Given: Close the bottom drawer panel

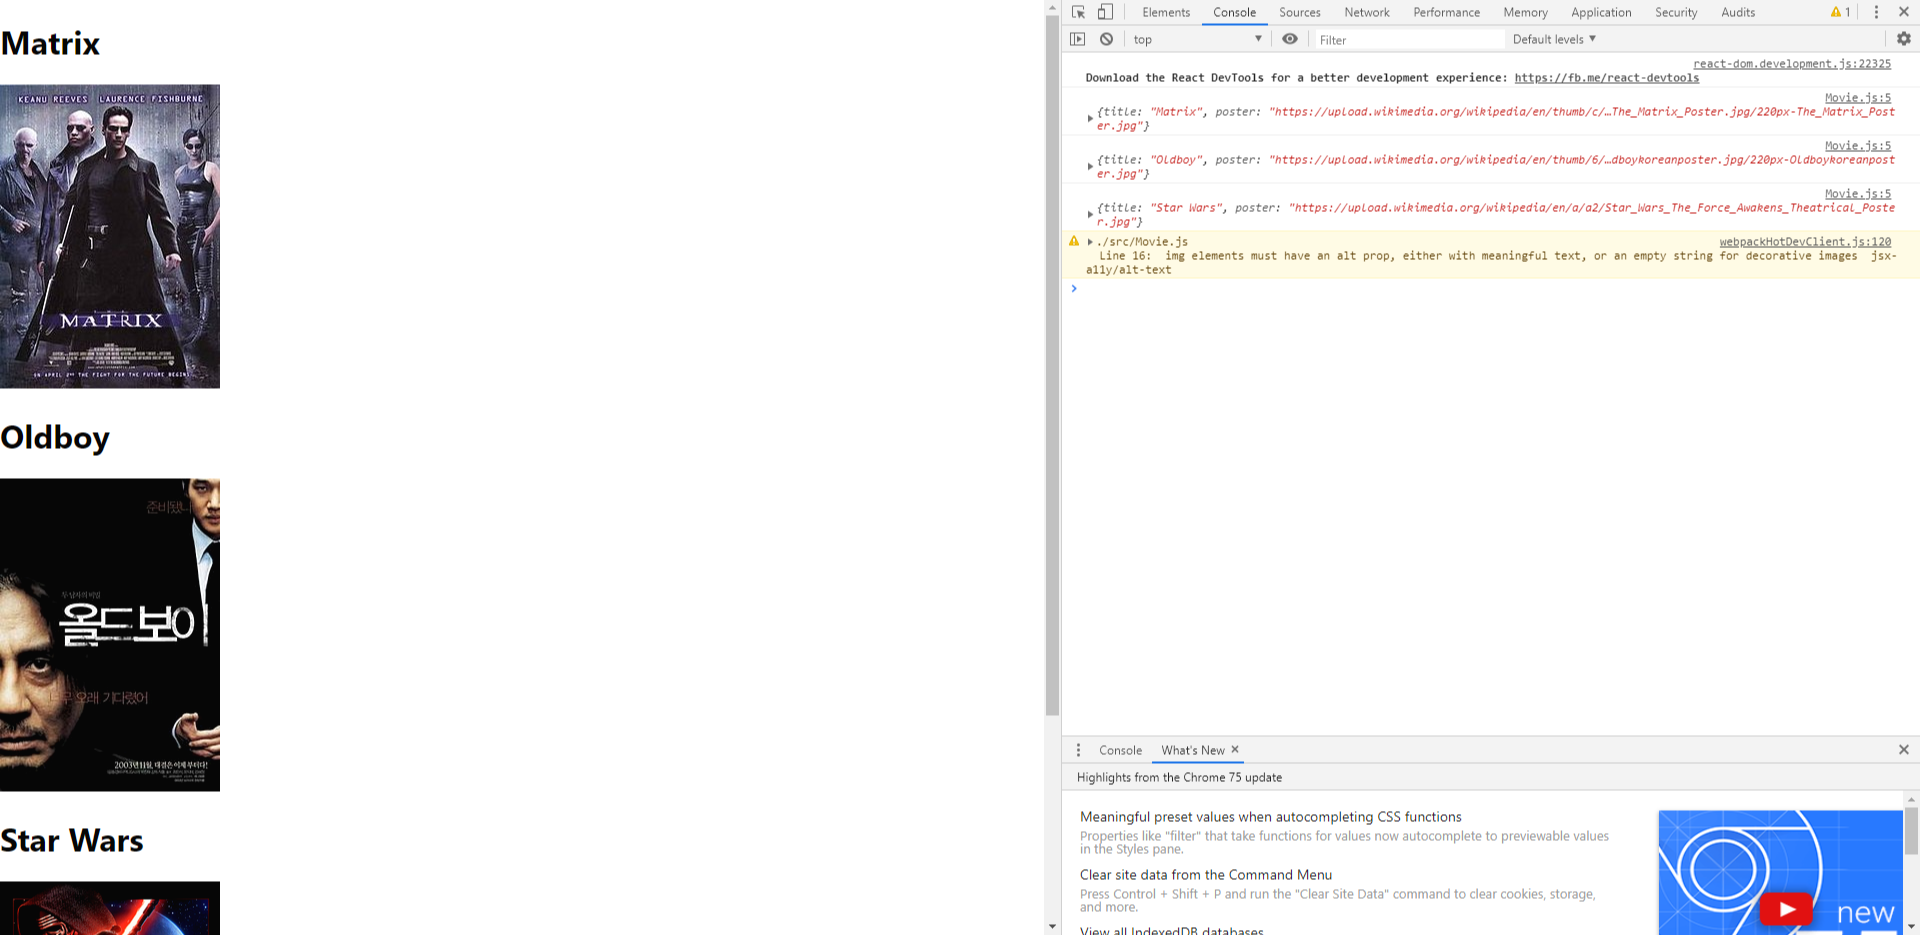Looking at the screenshot, I should (x=1904, y=750).
